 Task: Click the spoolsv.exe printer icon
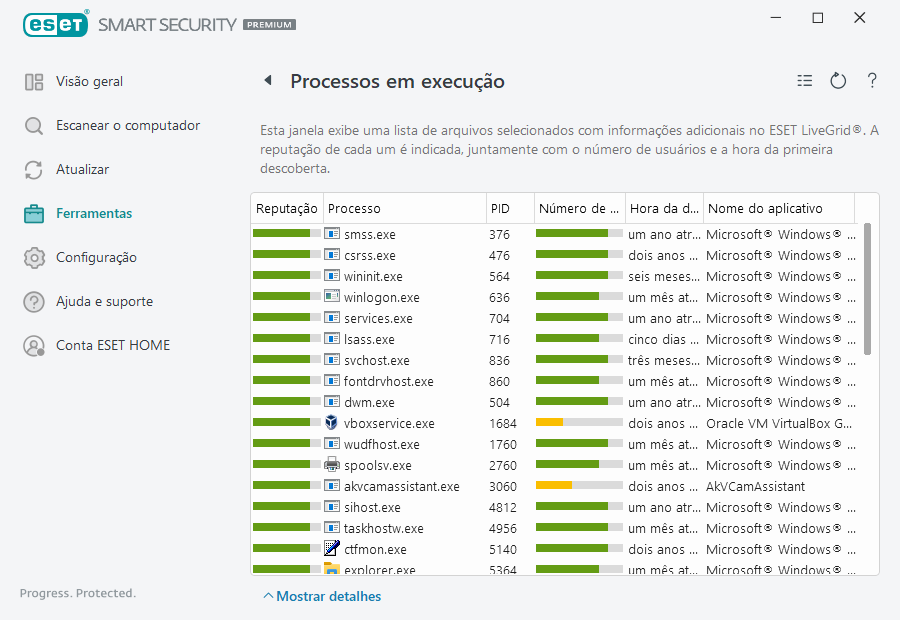(x=332, y=465)
